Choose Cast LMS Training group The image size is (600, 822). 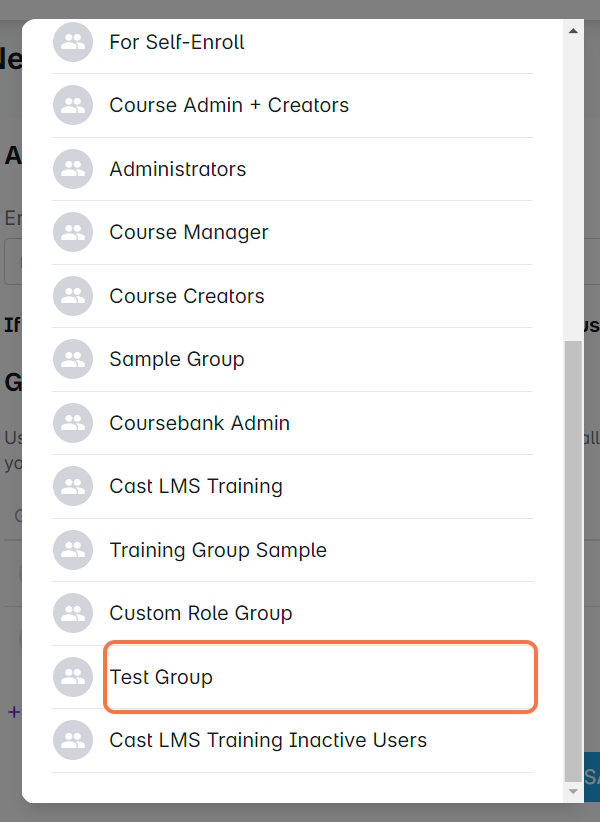tap(196, 486)
